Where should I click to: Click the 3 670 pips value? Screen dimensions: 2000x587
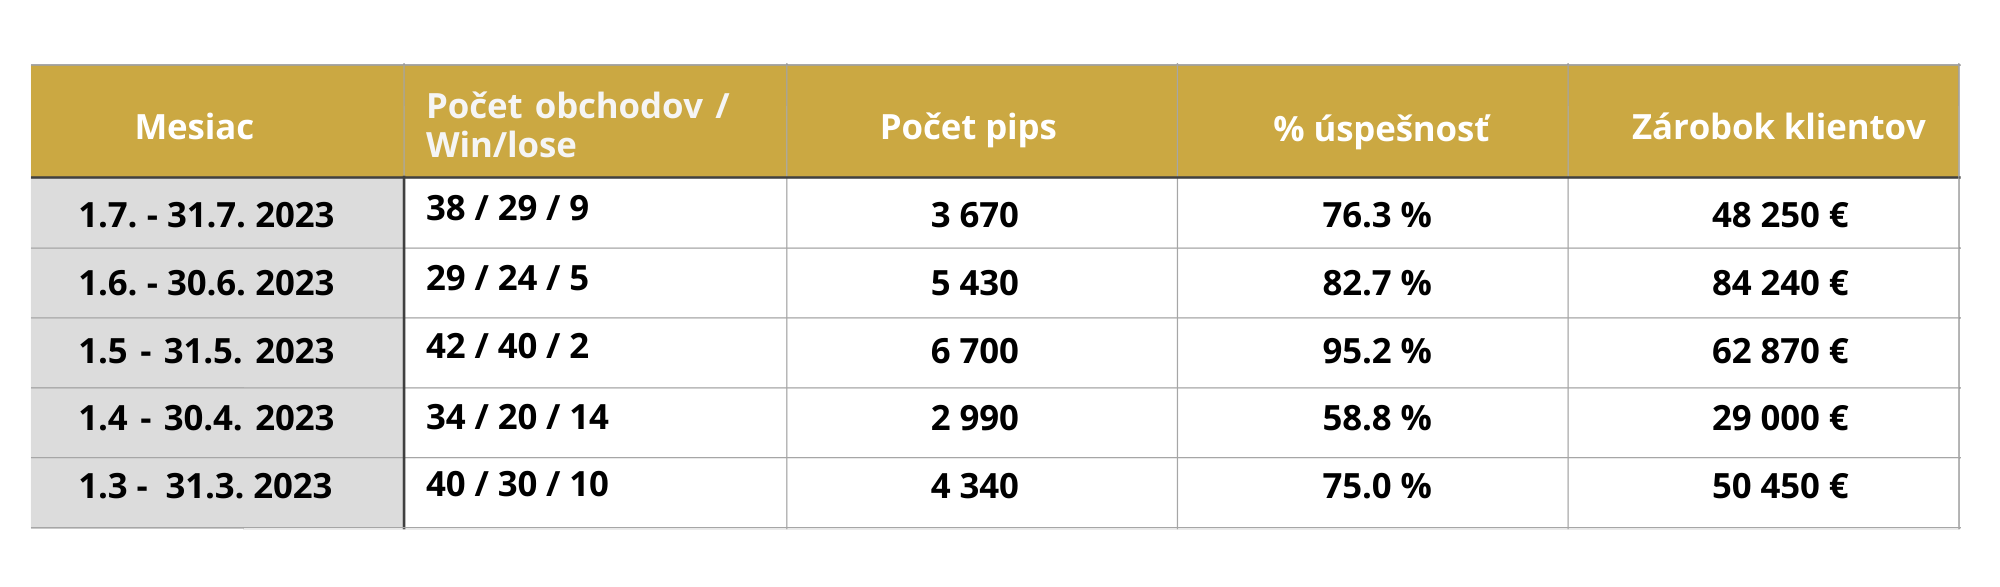coord(974,215)
